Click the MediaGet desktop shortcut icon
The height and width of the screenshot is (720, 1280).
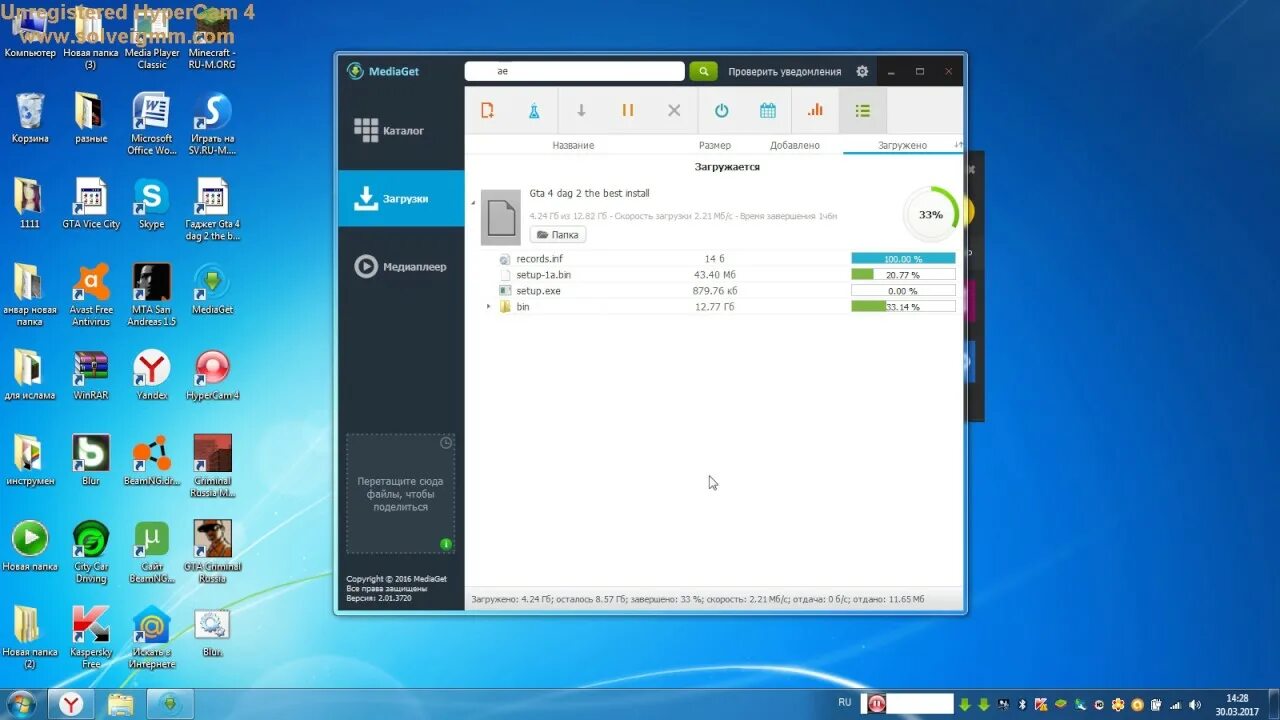(x=212, y=289)
